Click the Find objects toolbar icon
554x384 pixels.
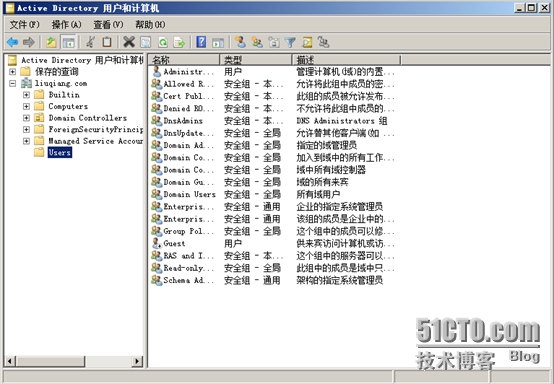point(307,42)
